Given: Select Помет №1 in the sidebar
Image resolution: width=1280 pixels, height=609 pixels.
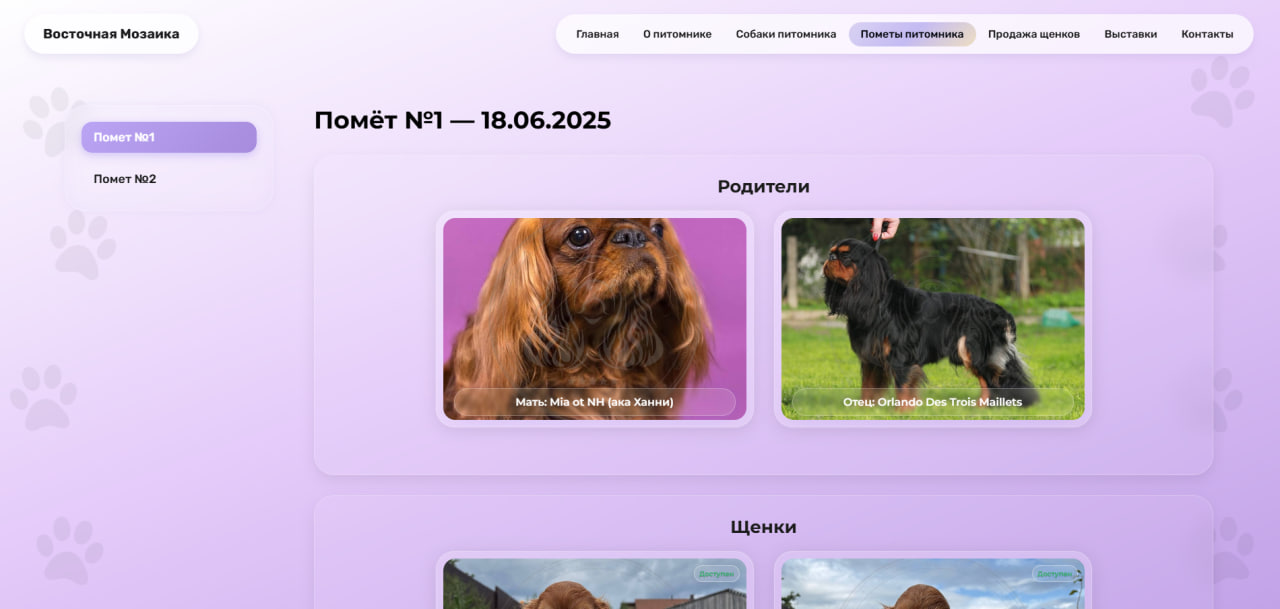Looking at the screenshot, I should click(x=168, y=137).
